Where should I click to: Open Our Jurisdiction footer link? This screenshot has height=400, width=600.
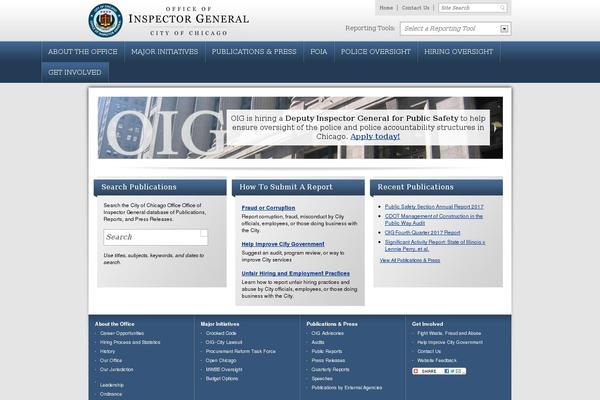[116, 370]
